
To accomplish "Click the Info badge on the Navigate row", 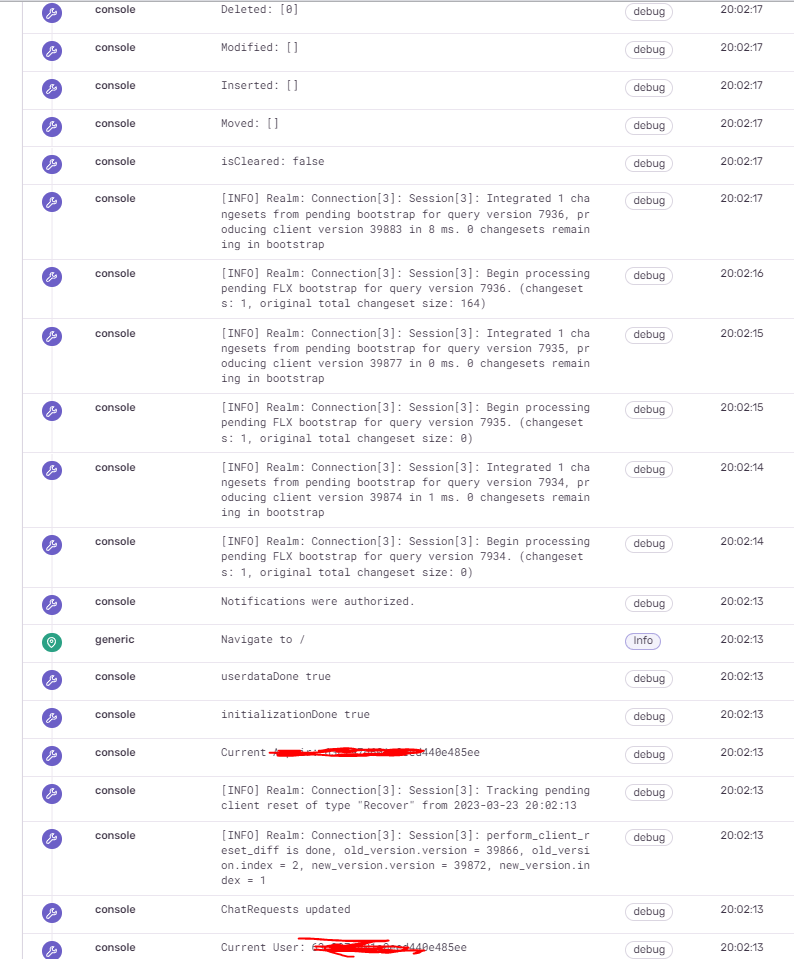I will pyautogui.click(x=643, y=641).
